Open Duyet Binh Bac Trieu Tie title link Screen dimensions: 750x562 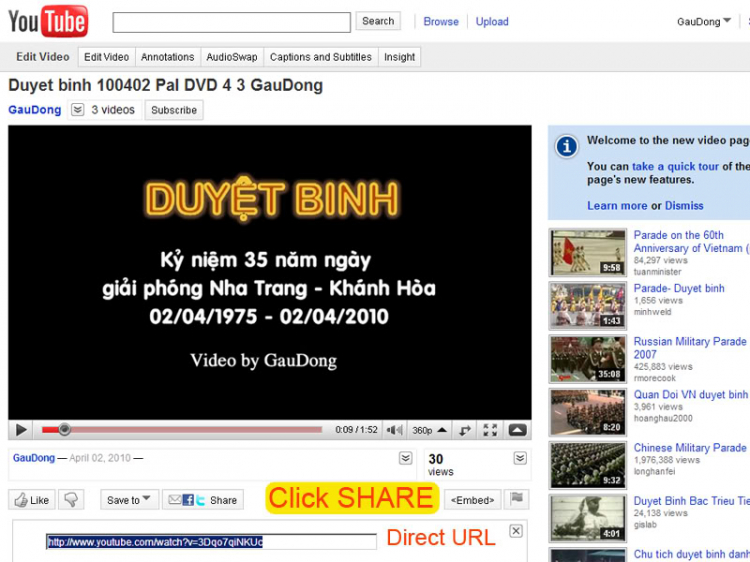pos(692,501)
